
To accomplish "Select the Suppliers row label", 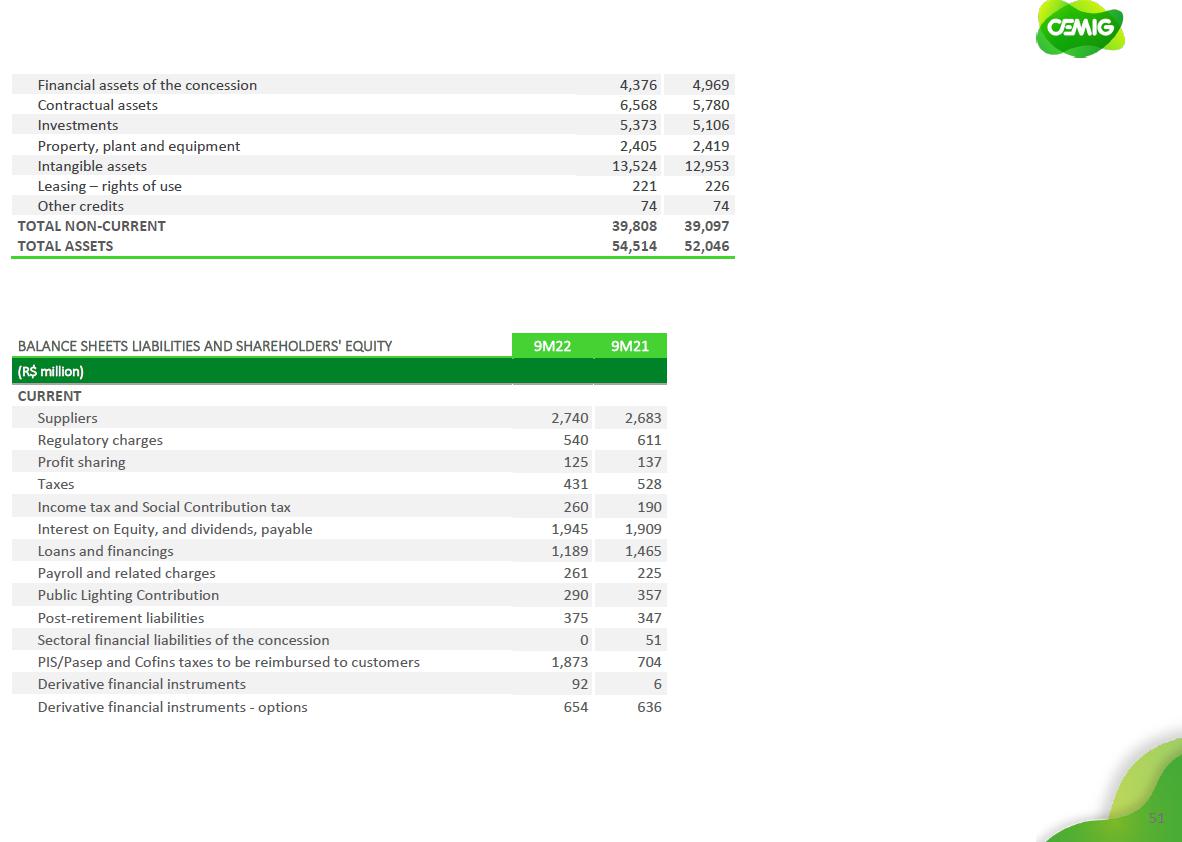I will [67, 418].
